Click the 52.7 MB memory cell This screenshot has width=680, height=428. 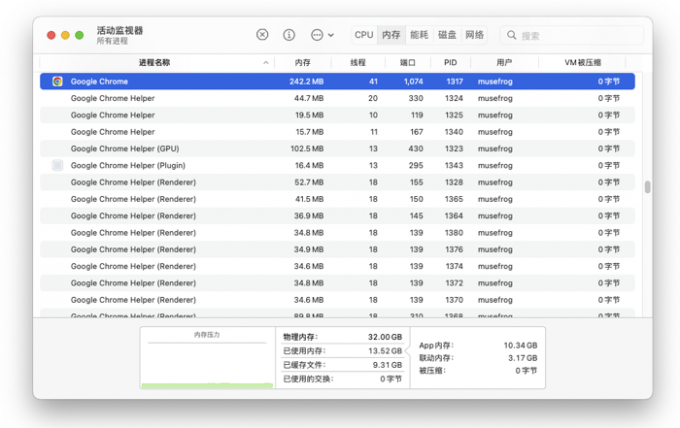pyautogui.click(x=309, y=182)
